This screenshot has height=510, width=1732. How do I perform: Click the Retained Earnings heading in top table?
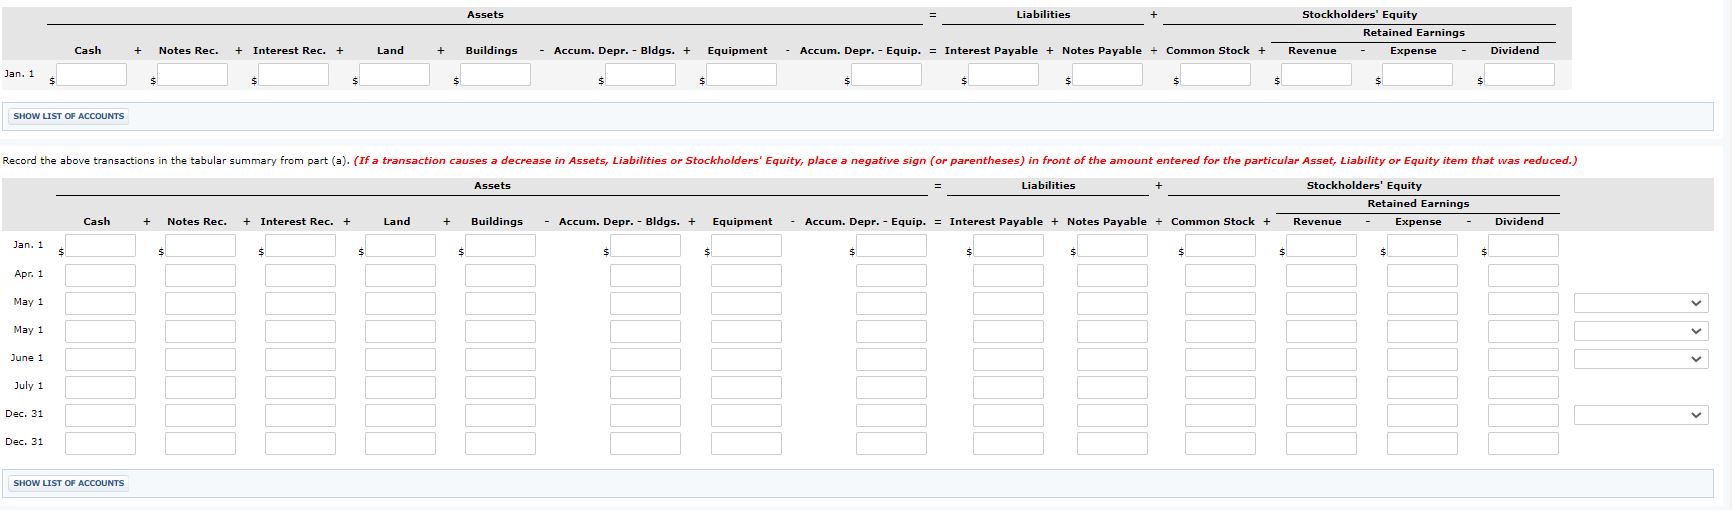coord(1414,33)
